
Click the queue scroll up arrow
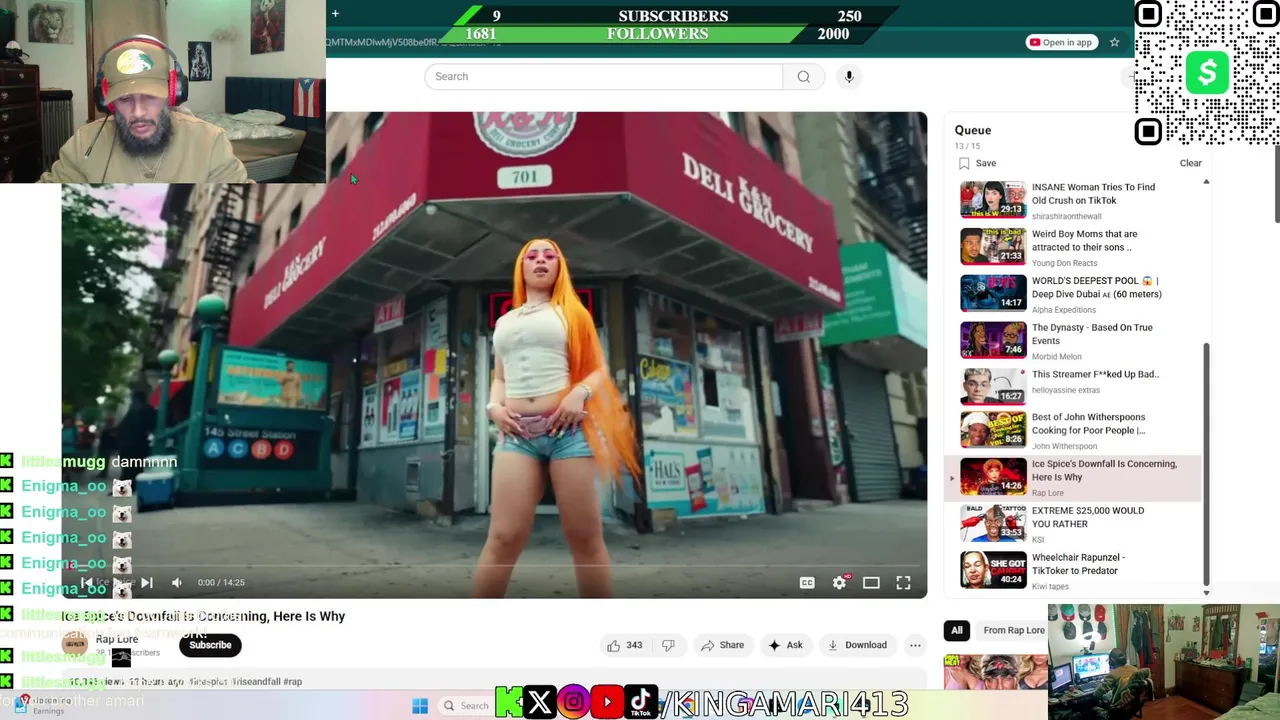pyautogui.click(x=1206, y=181)
